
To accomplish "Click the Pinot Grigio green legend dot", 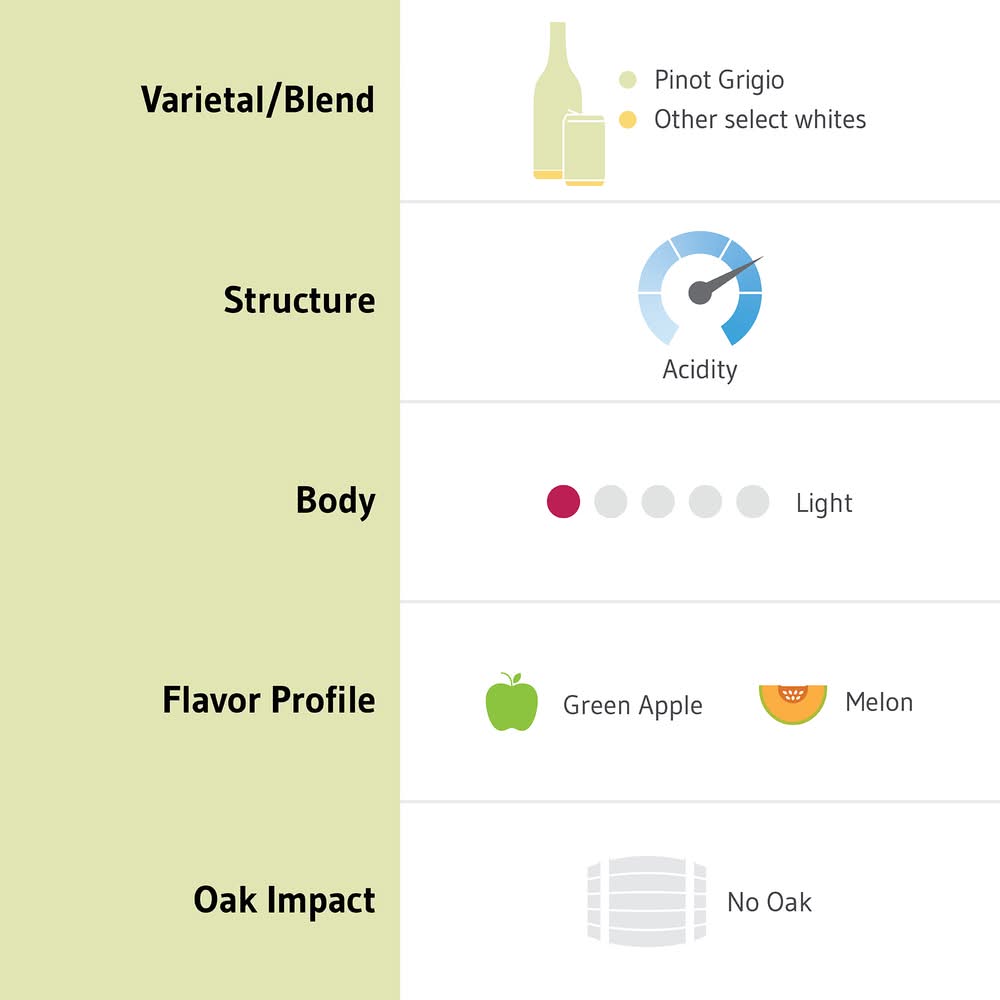I will pyautogui.click(x=628, y=80).
